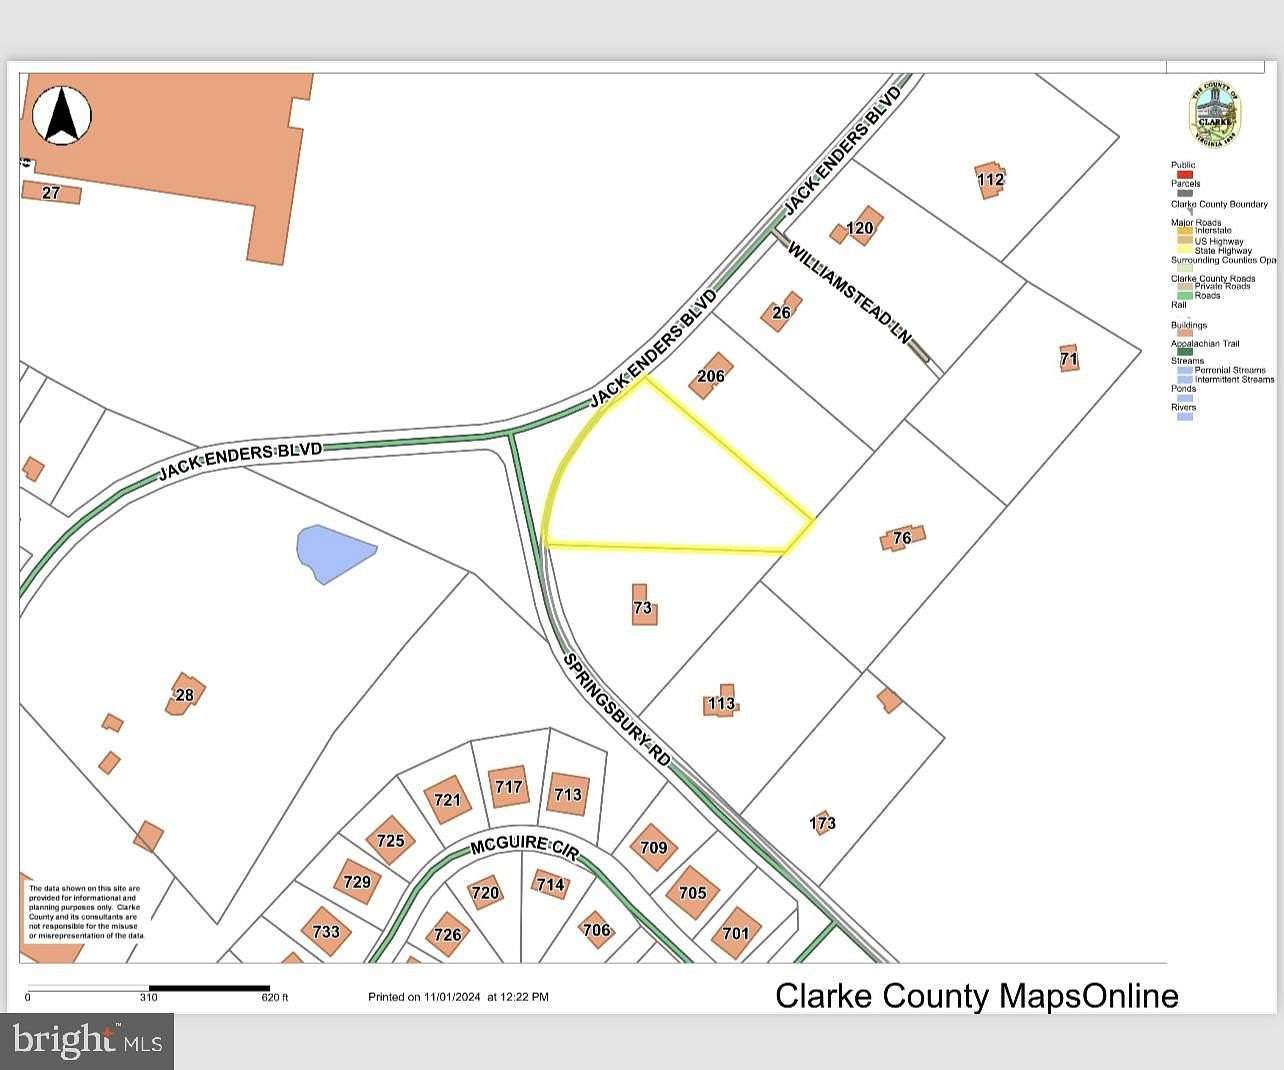Click the Williamstead Ln street label
1284x1070 pixels.
click(849, 292)
